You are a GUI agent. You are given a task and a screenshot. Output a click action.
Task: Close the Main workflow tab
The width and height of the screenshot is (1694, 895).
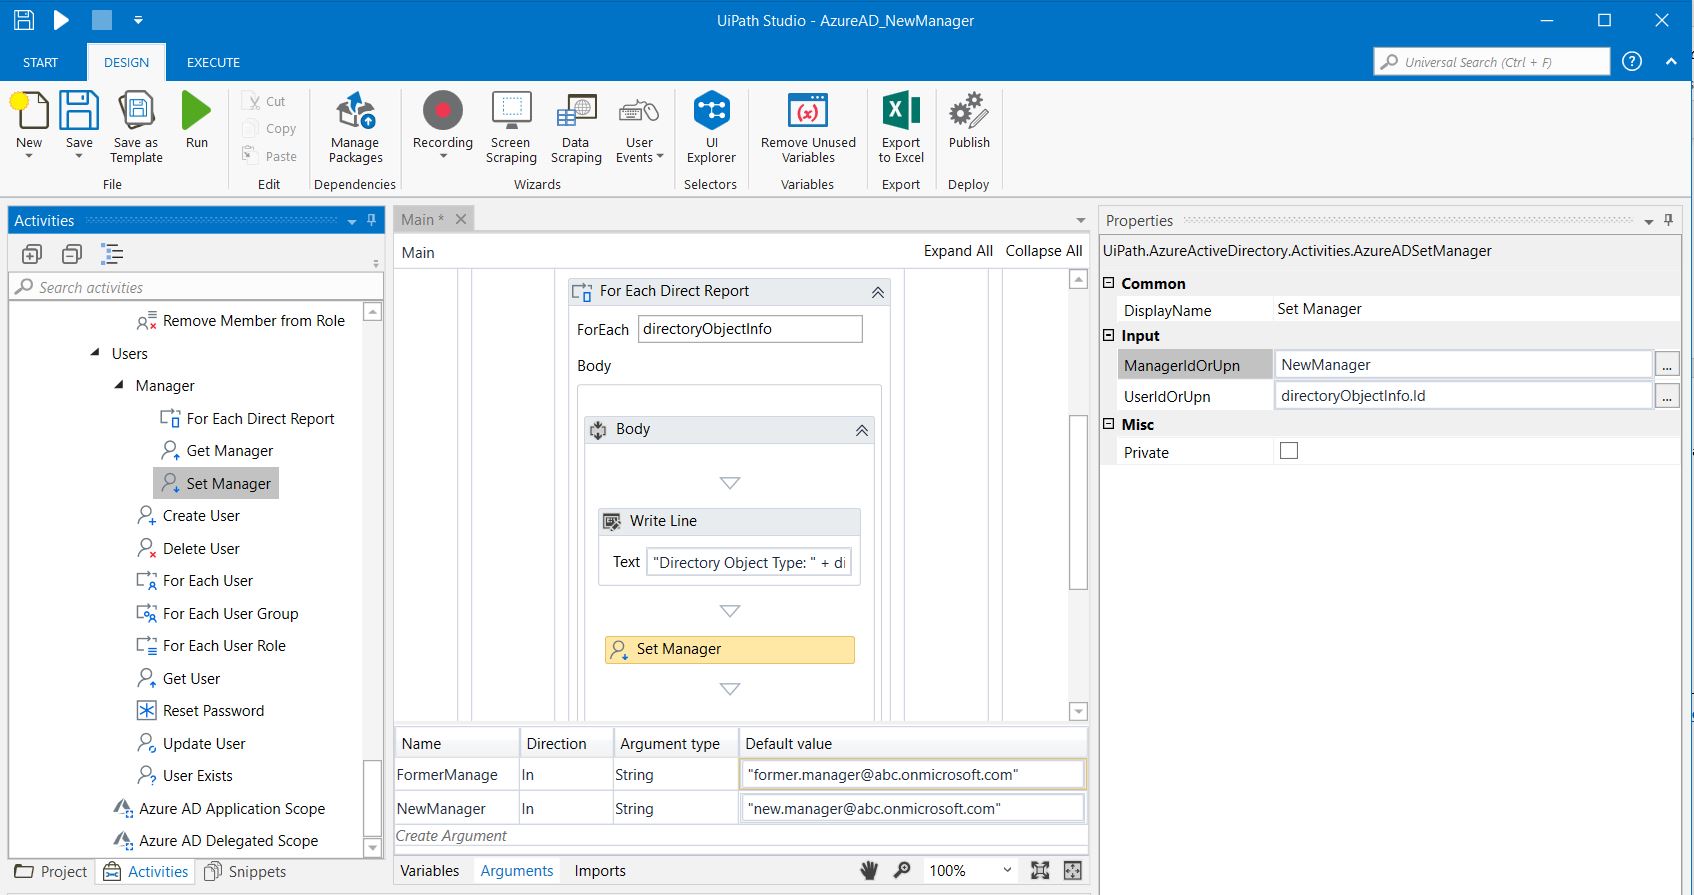pos(461,219)
